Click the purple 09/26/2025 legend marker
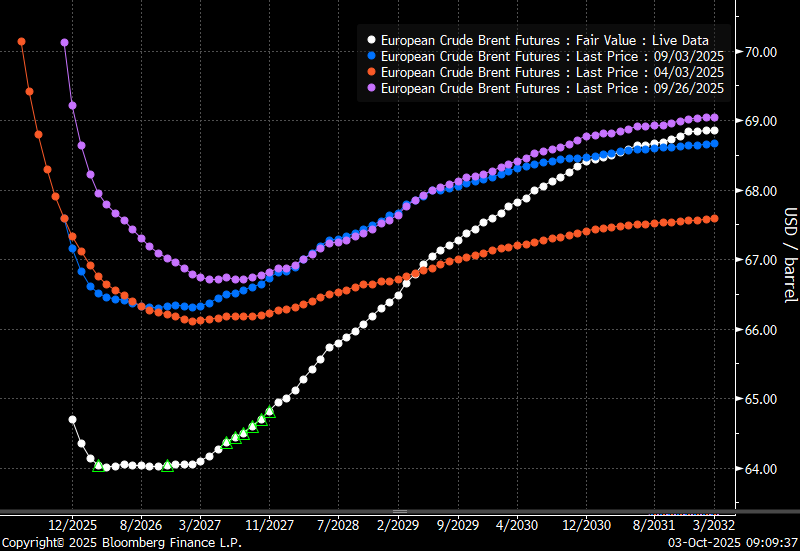This screenshot has width=800, height=551. pyautogui.click(x=372, y=89)
